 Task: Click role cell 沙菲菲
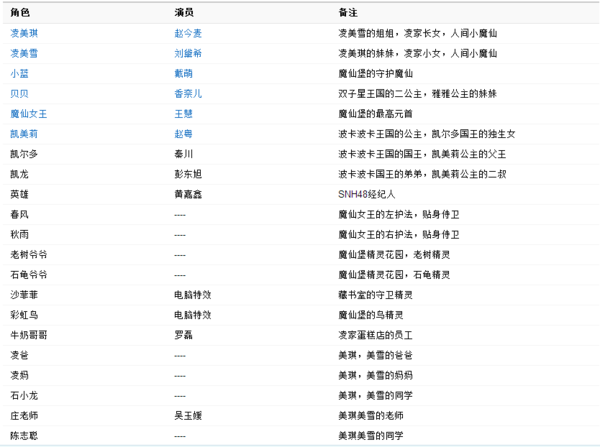24,295
